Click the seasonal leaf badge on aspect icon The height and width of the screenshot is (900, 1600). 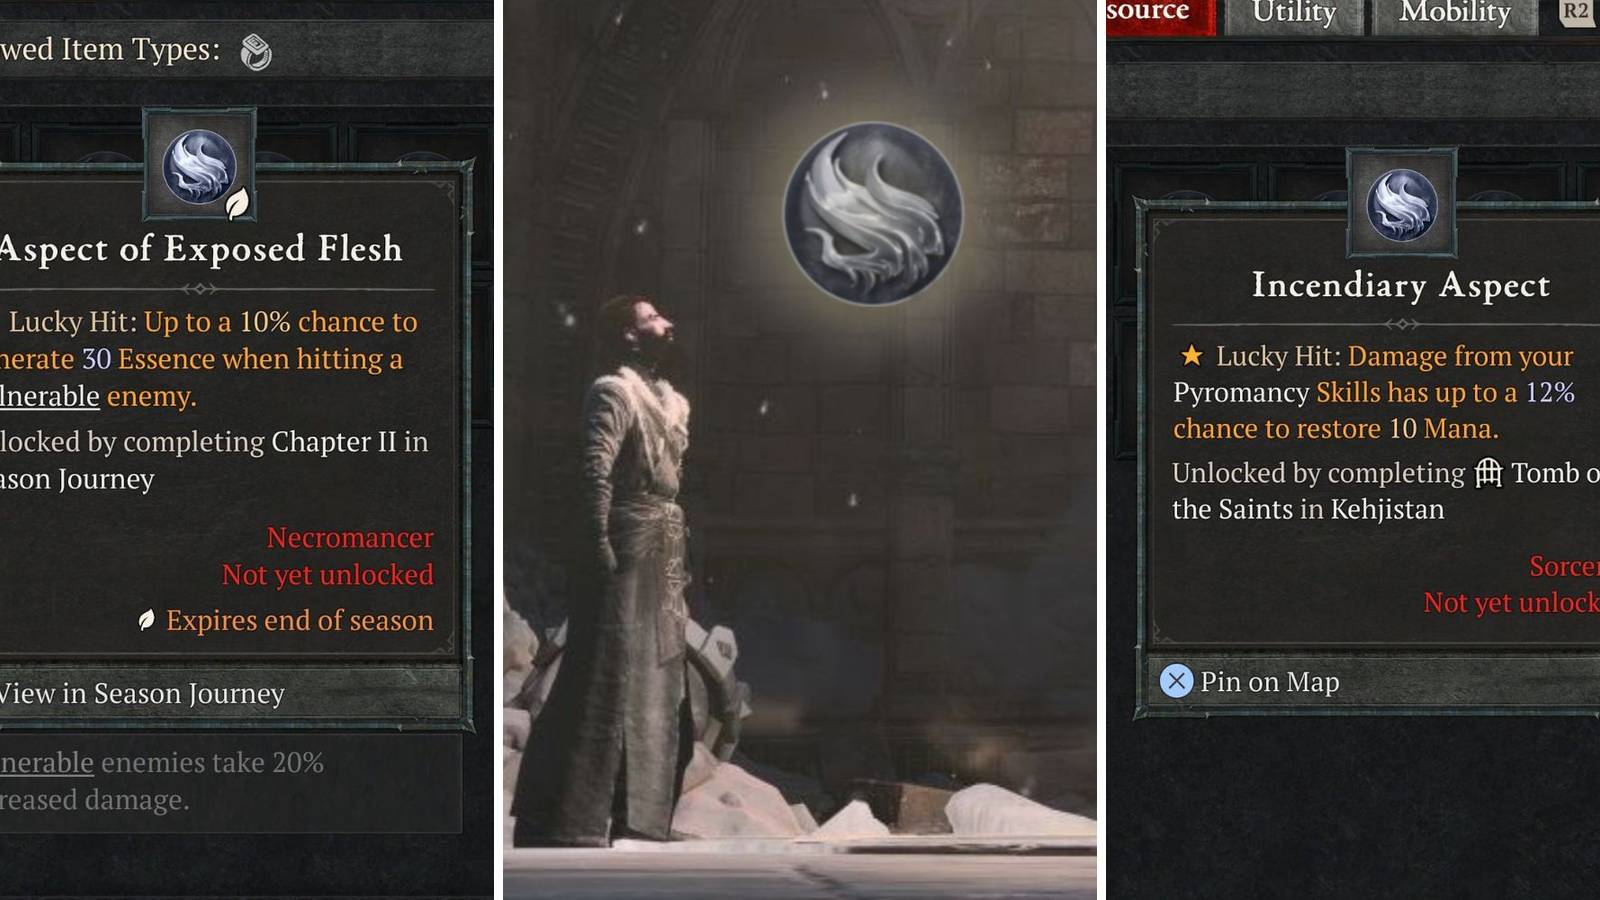237,205
